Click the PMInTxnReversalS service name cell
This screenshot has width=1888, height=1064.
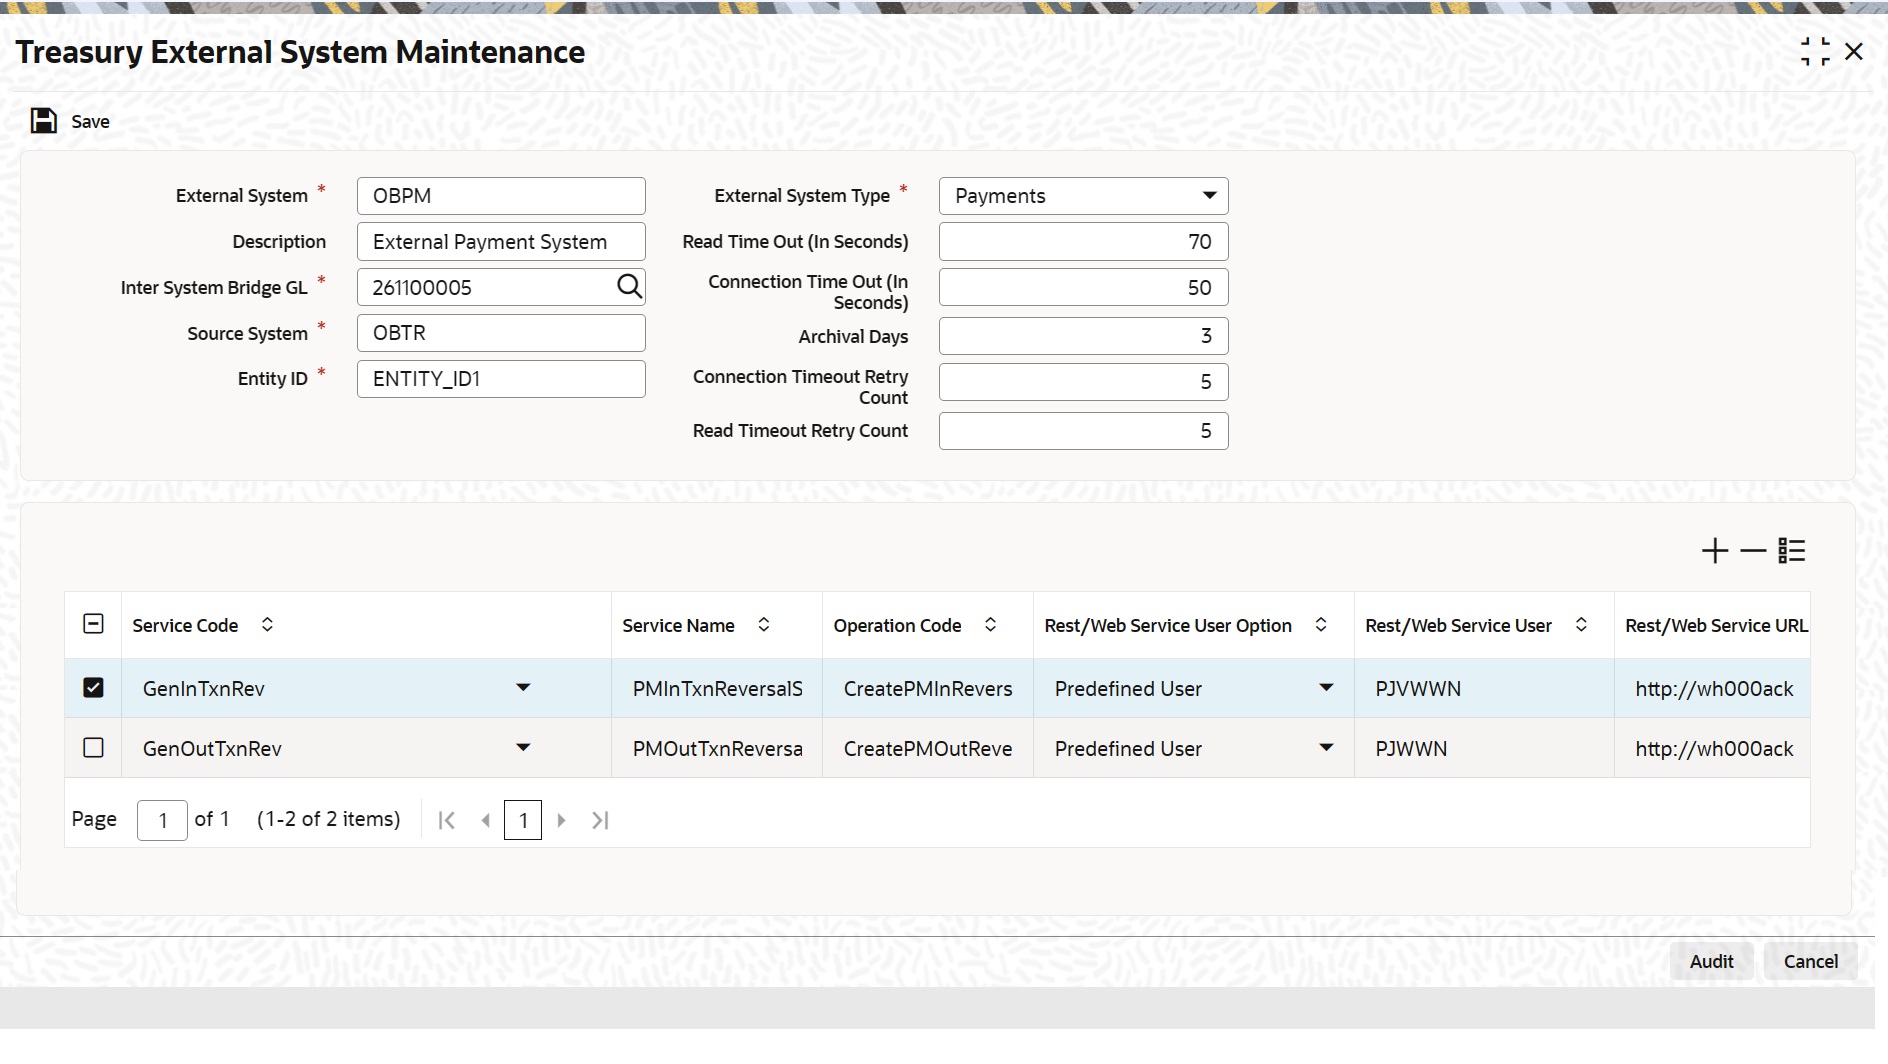point(717,688)
